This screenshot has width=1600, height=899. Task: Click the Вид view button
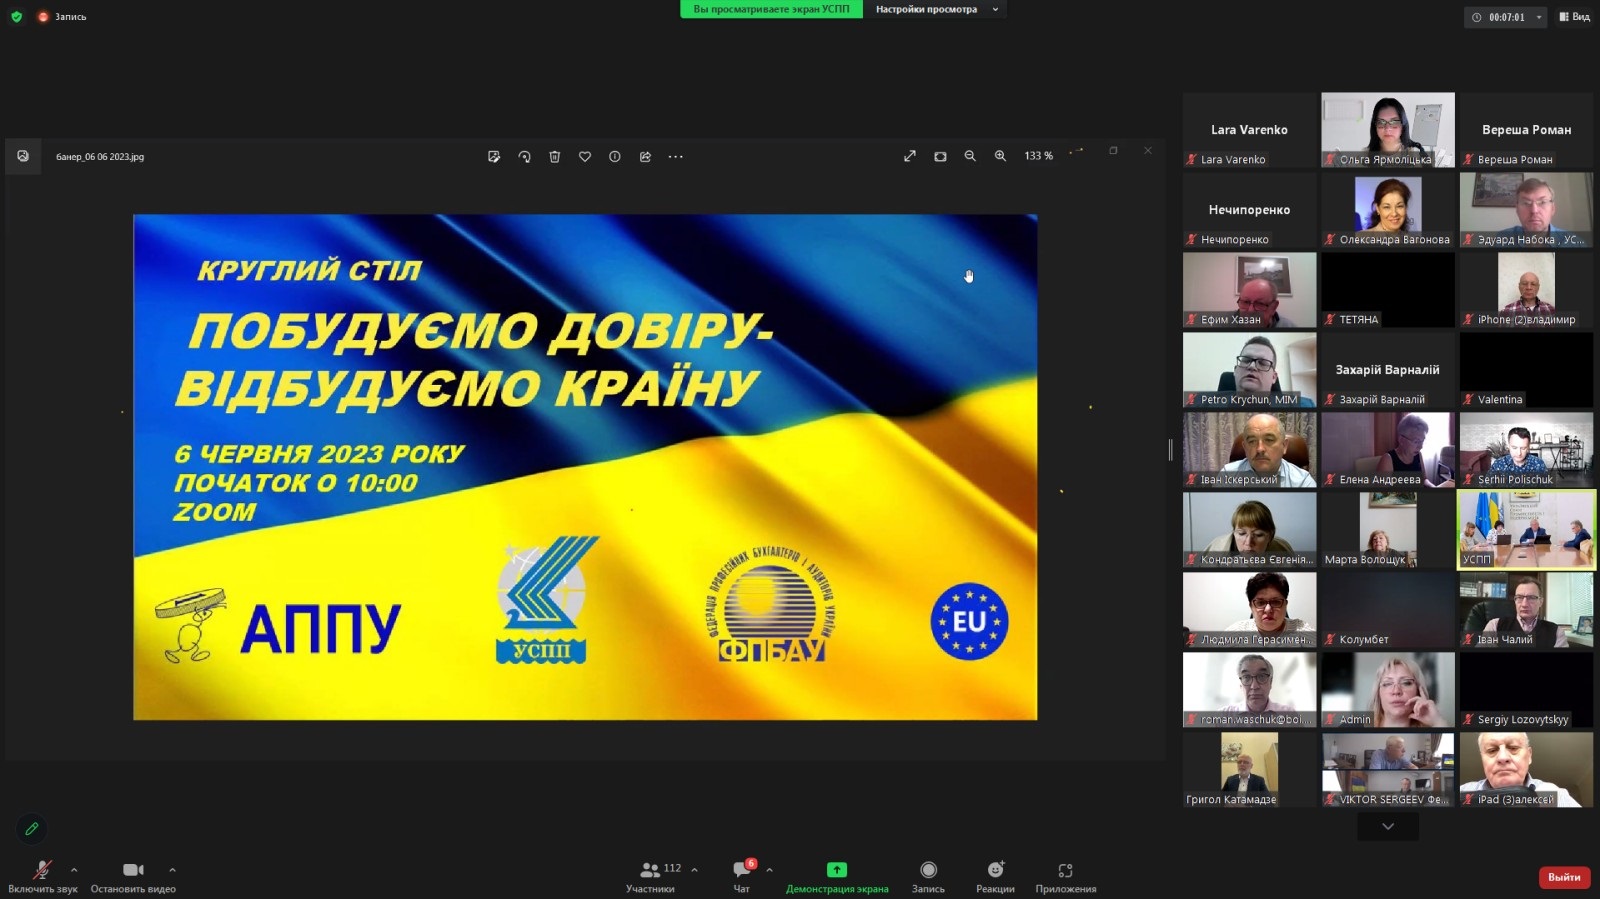tap(1574, 17)
